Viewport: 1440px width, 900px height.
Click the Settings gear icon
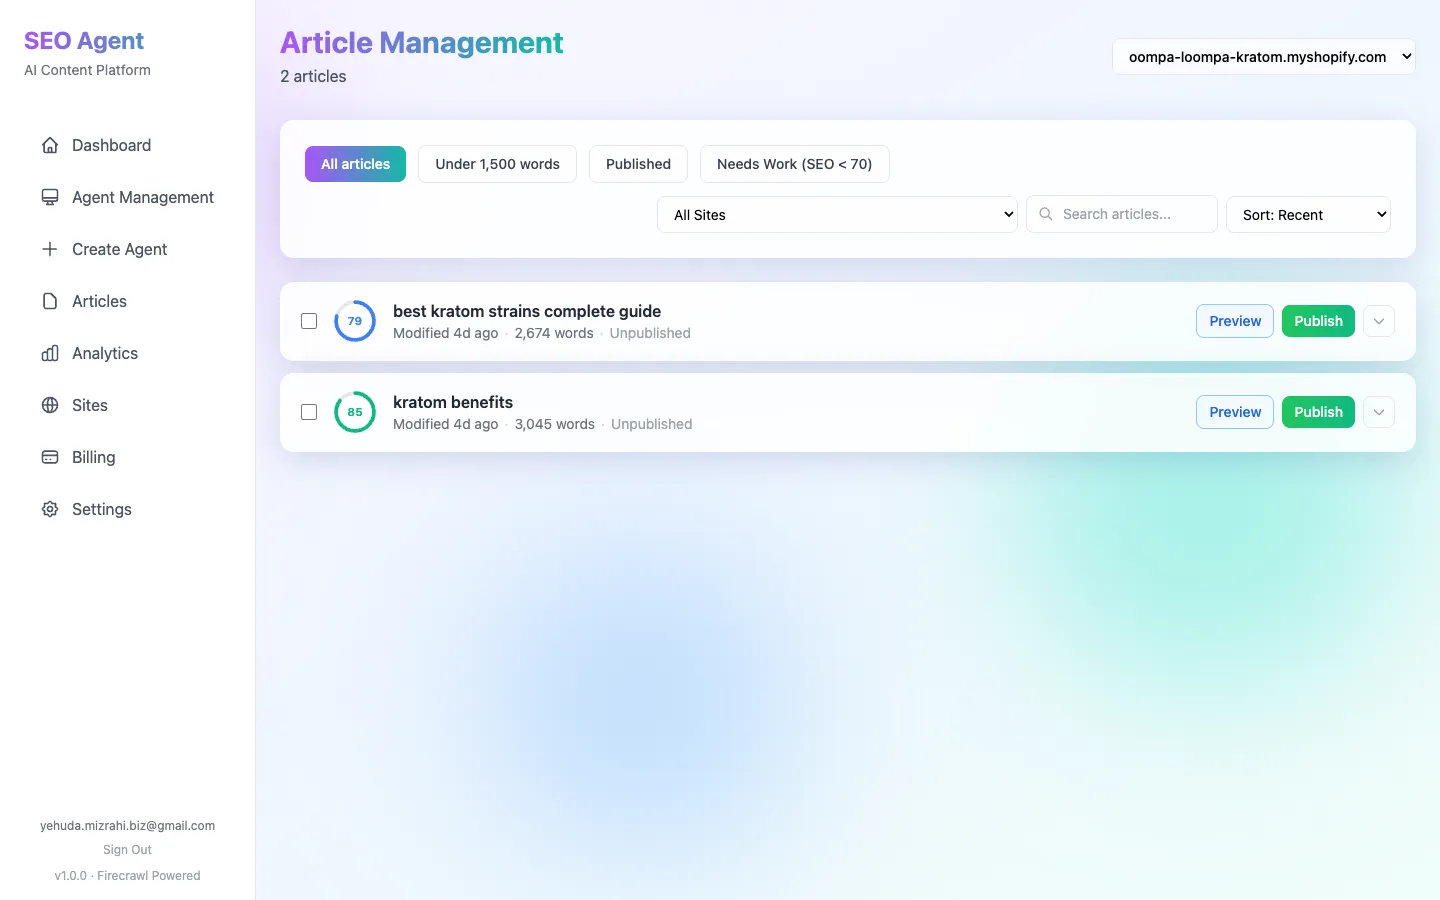50,509
